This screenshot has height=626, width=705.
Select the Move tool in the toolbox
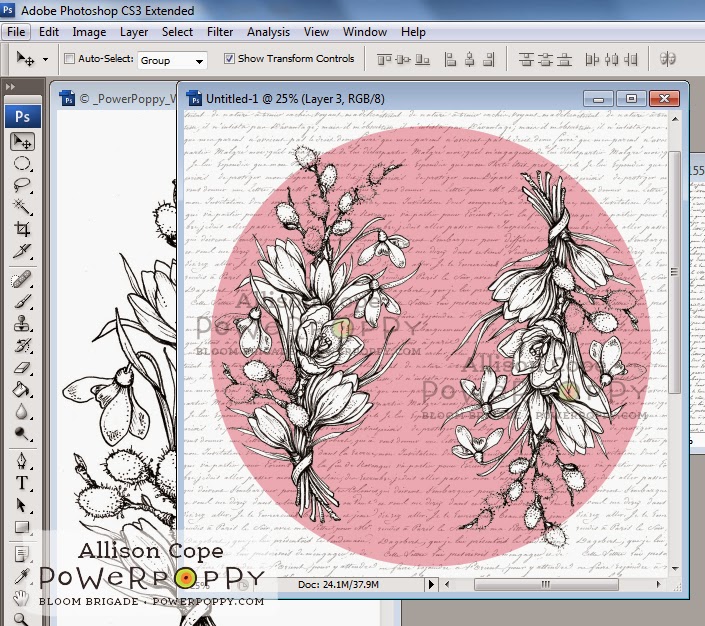click(22, 142)
